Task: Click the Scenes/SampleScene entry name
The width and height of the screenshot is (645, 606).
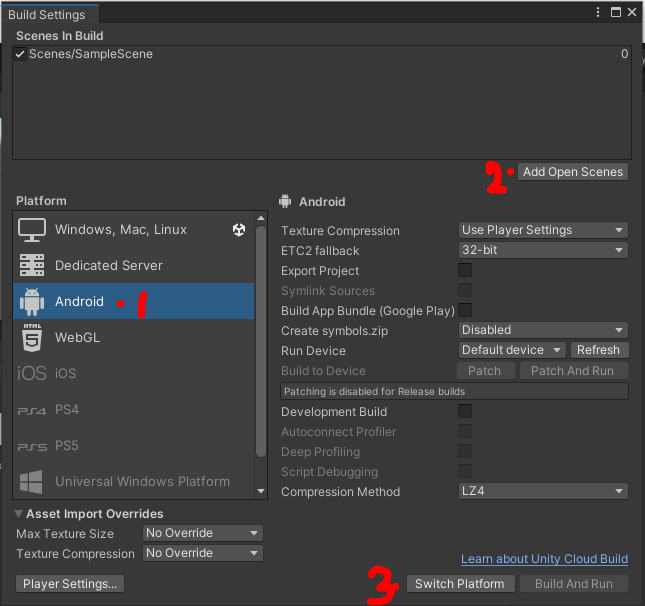Action: pos(91,54)
